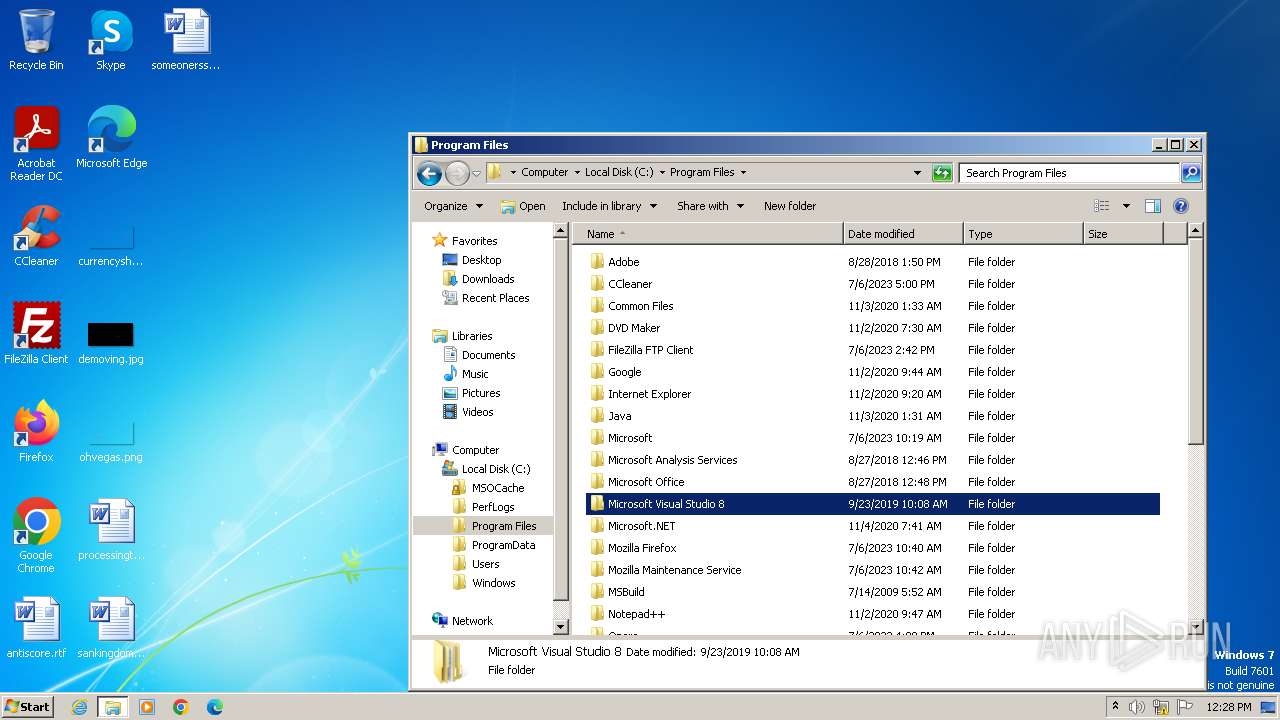Sort by the Type column header
This screenshot has width=1280, height=720.
[x=1023, y=234]
